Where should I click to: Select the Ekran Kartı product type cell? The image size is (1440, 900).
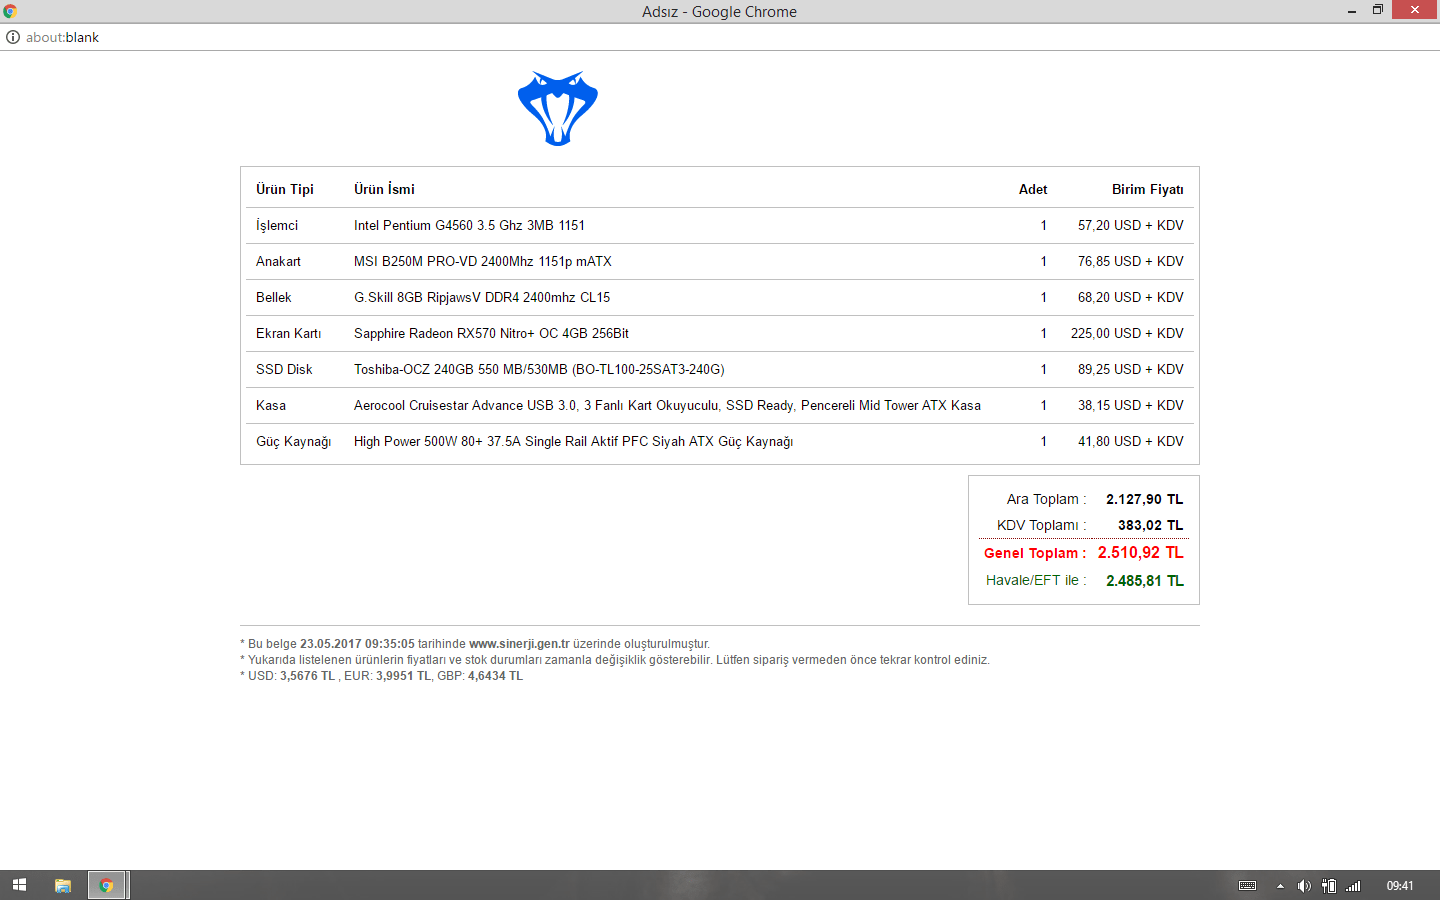coord(289,333)
